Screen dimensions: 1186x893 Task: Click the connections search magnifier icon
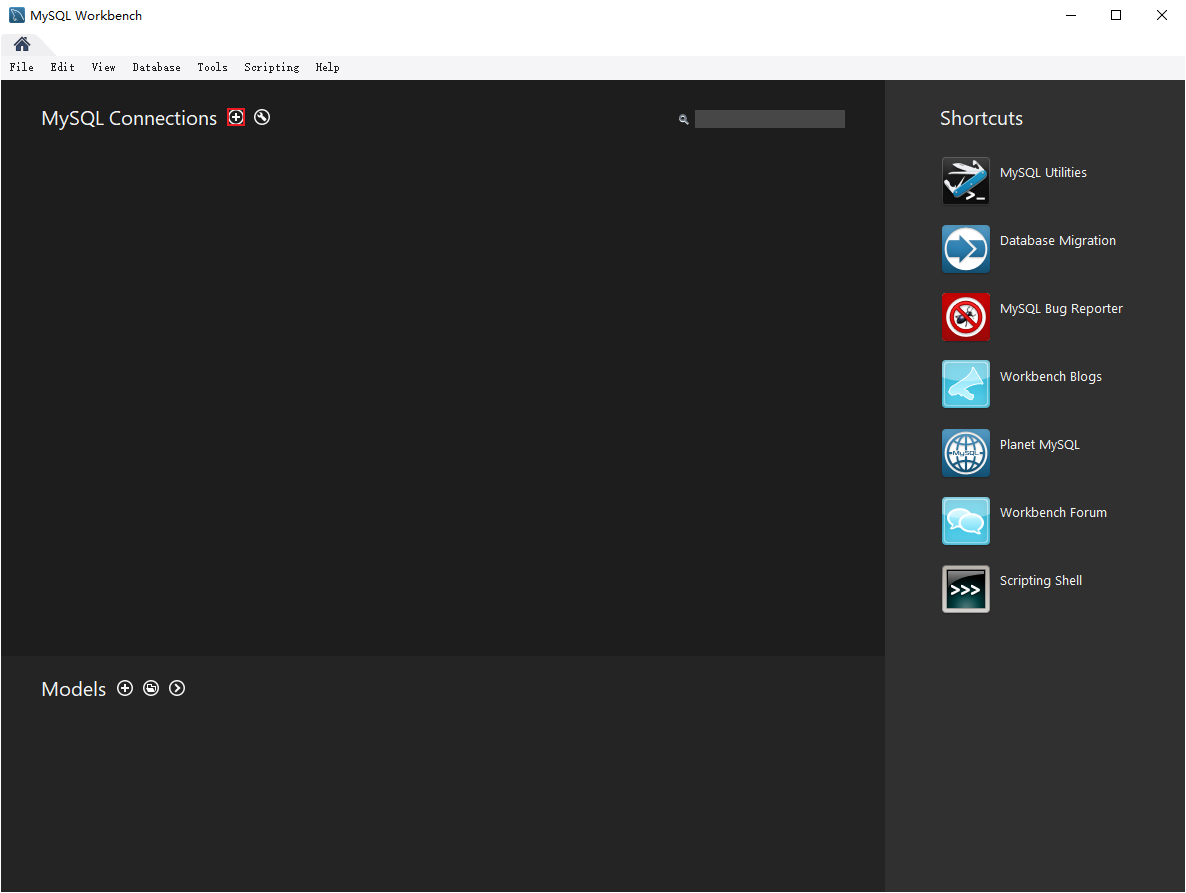684,119
